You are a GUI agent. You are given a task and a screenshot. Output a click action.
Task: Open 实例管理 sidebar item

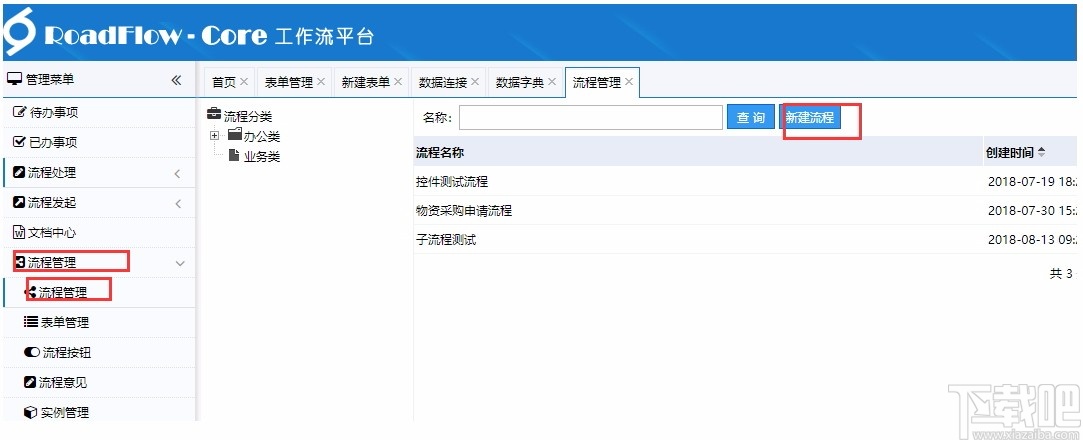click(x=99, y=412)
